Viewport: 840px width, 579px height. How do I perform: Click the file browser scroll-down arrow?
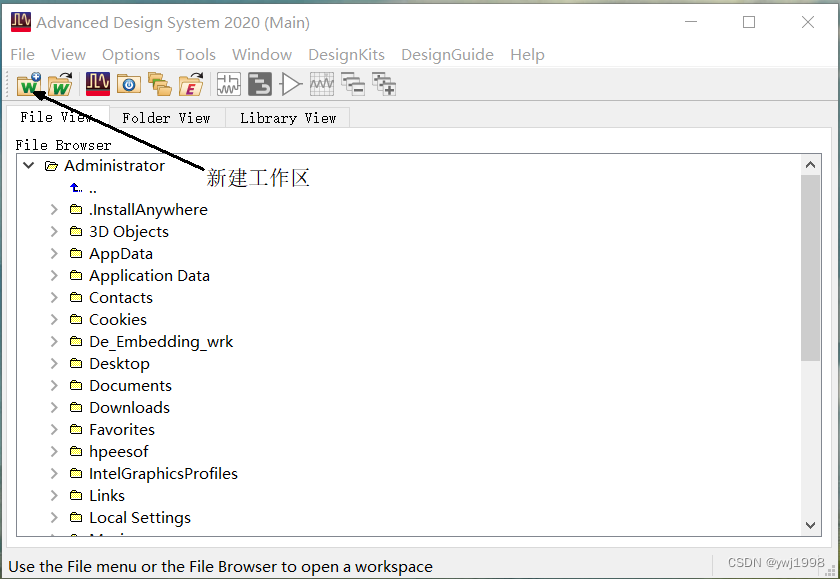pyautogui.click(x=811, y=525)
